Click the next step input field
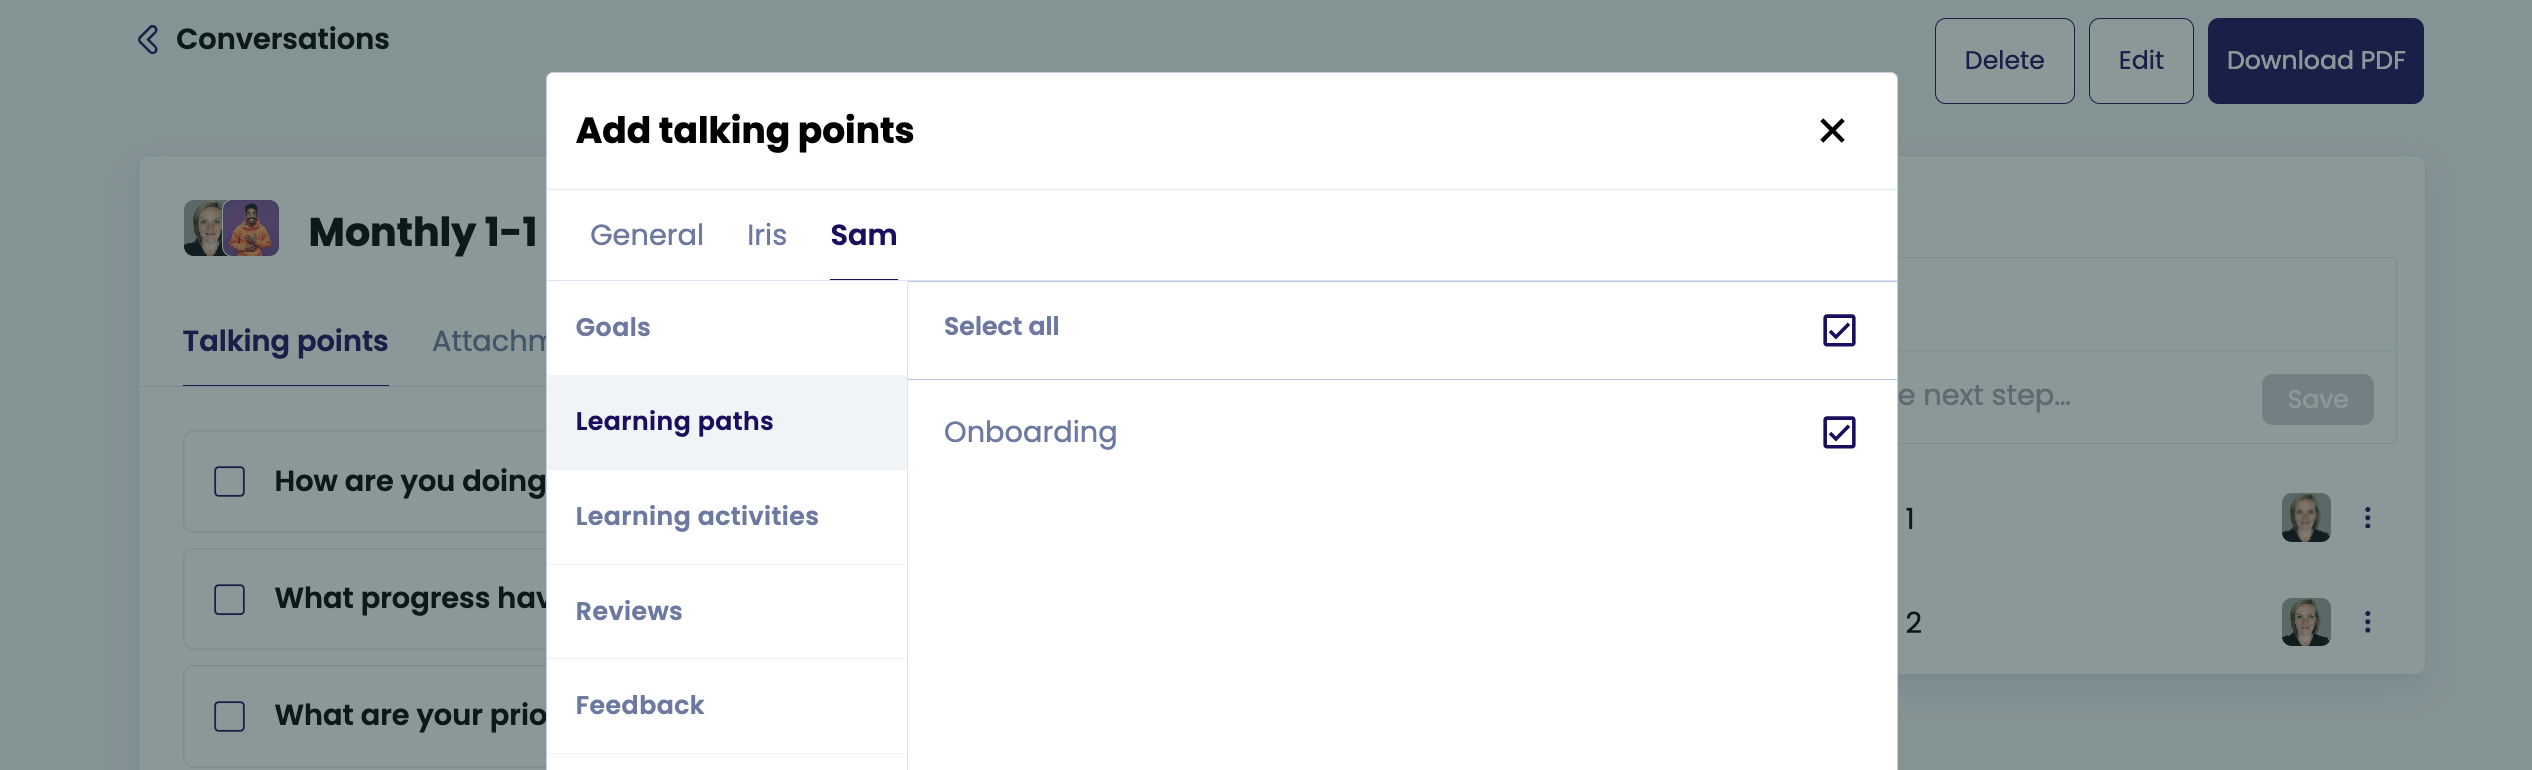 (2070, 397)
